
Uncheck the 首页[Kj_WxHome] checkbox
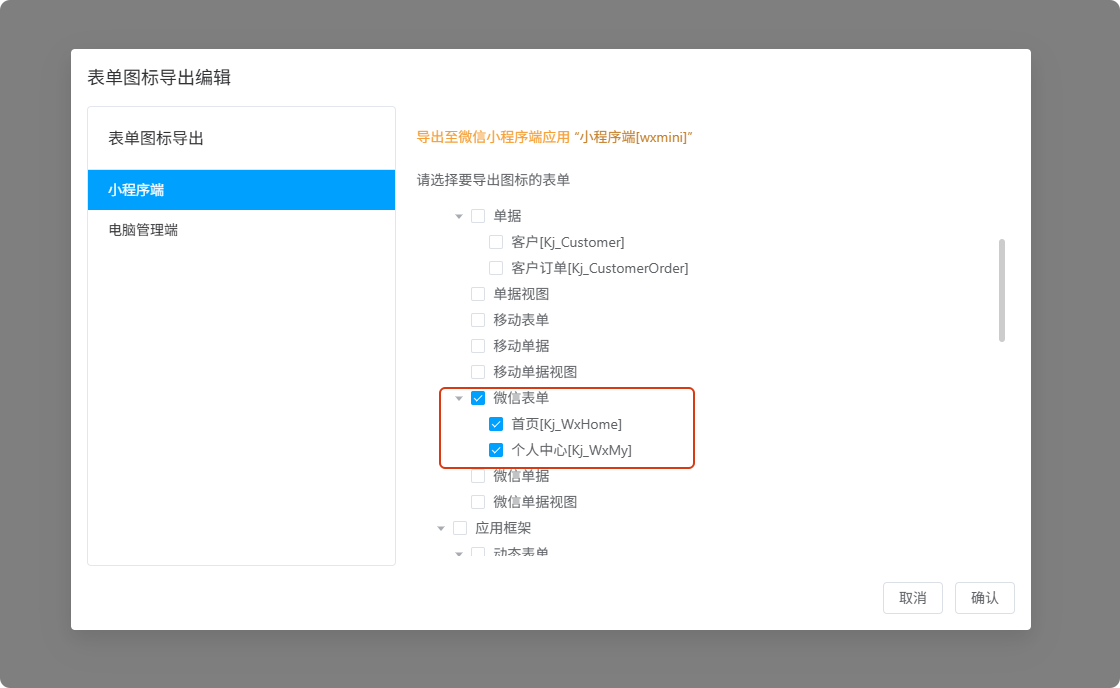(496, 424)
